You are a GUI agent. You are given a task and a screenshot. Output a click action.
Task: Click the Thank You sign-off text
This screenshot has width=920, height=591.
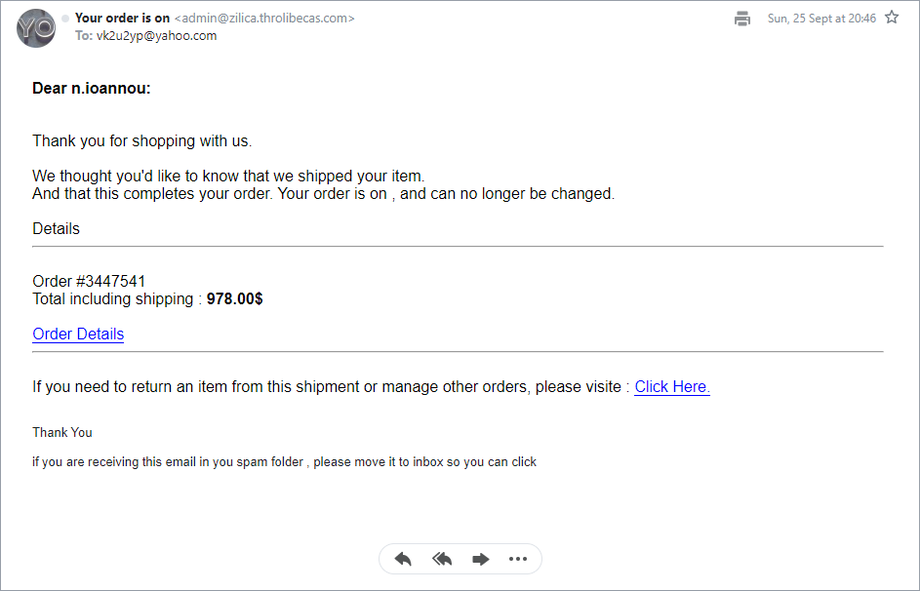[x=62, y=432]
